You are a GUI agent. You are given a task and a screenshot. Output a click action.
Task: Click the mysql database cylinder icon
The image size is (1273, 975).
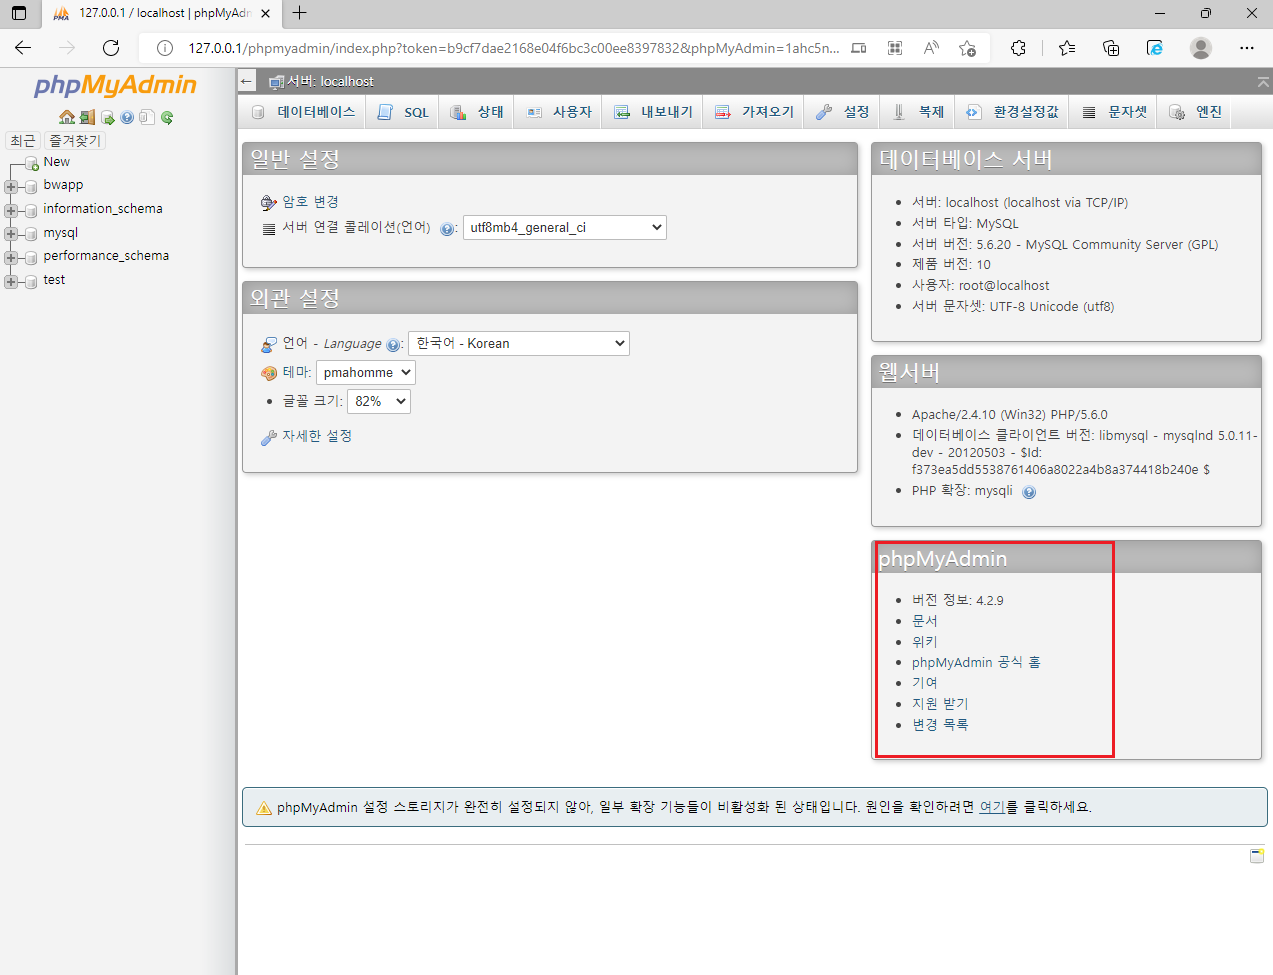tap(31, 234)
